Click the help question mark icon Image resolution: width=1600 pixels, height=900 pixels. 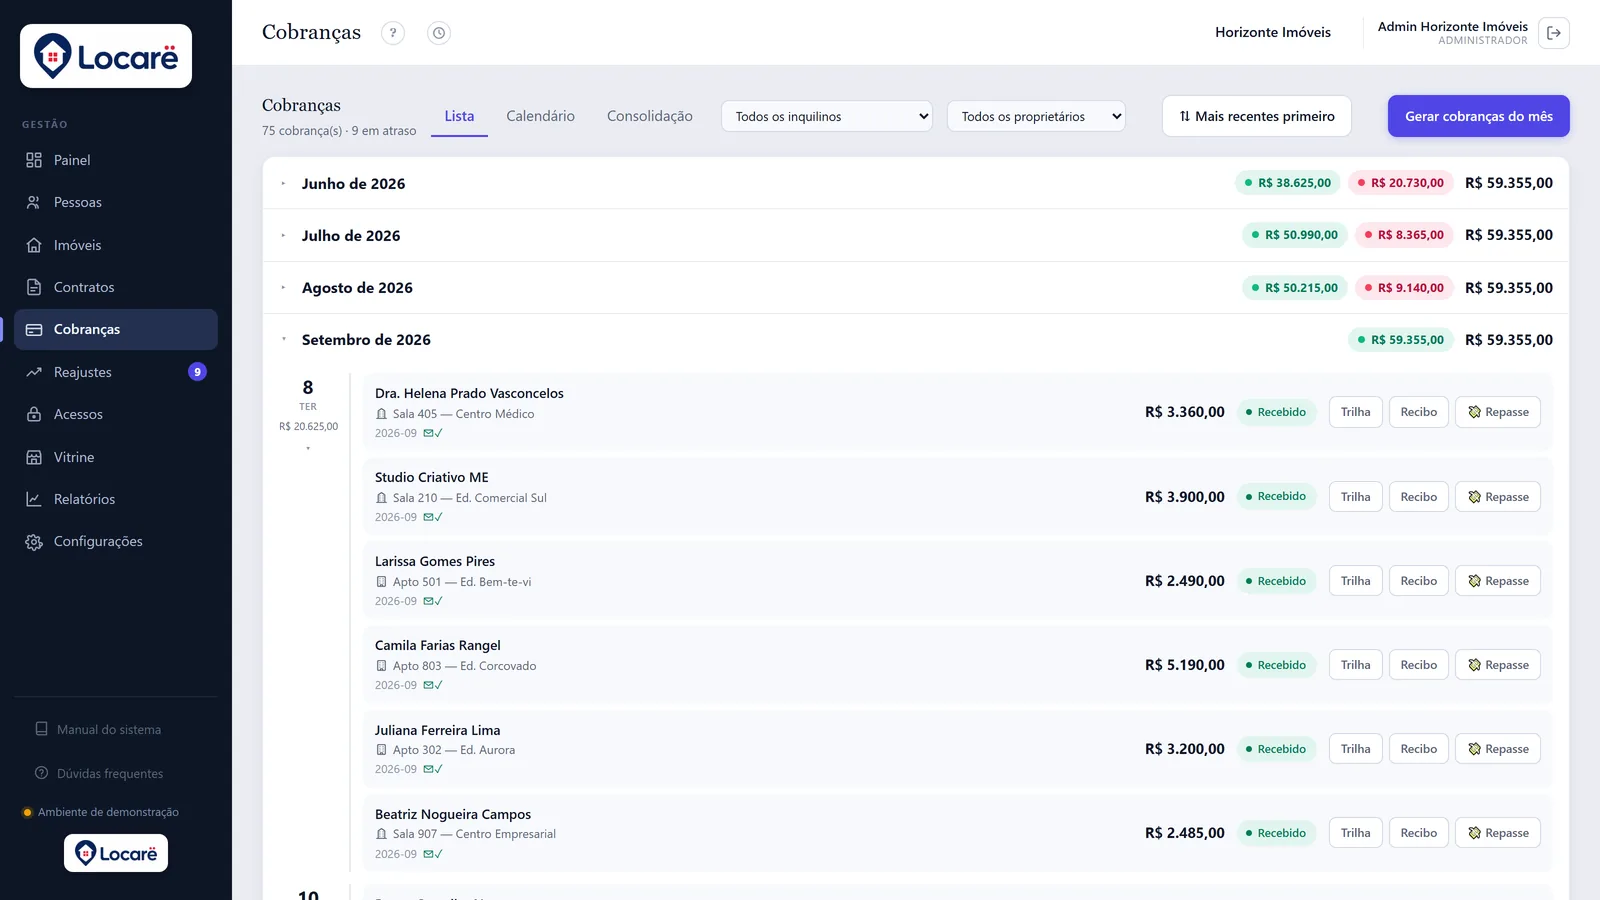point(393,33)
